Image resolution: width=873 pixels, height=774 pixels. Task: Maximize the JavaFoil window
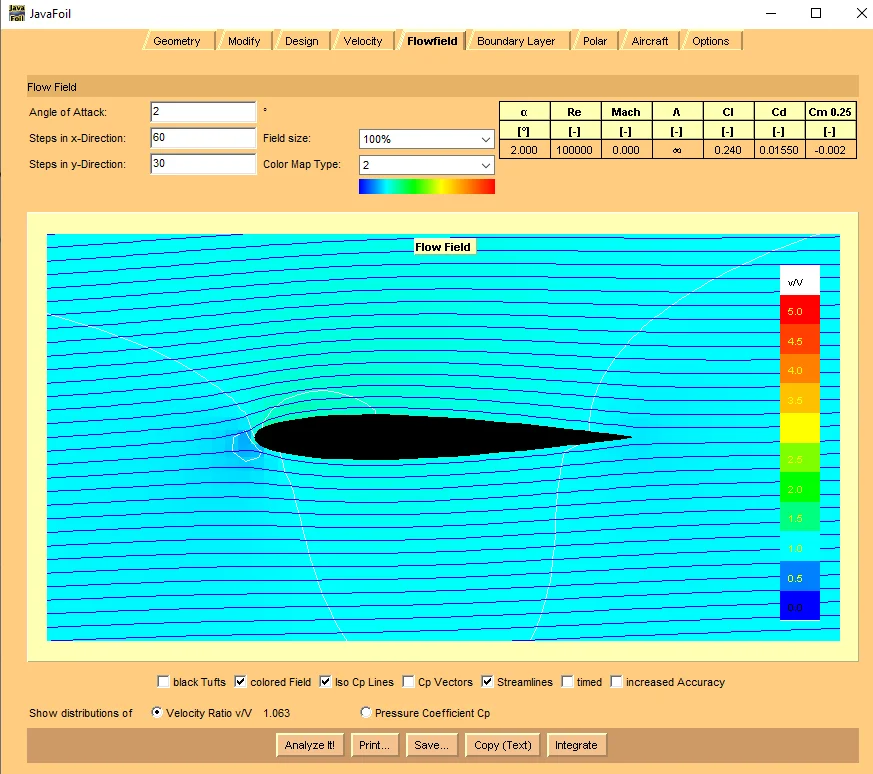(816, 13)
